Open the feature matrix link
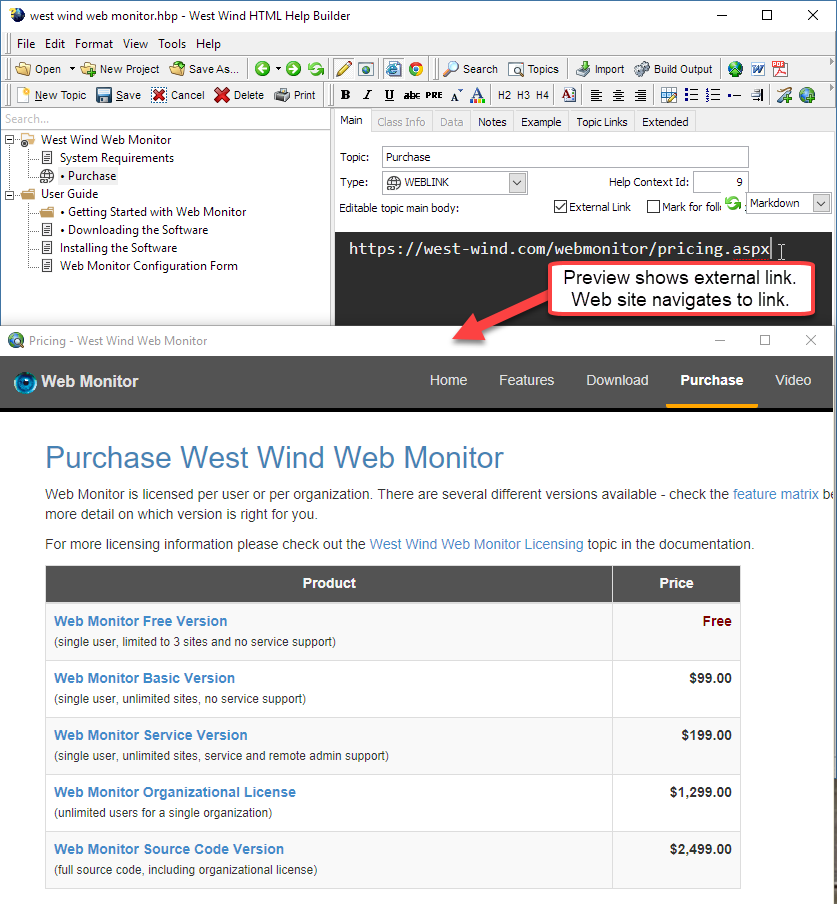 pos(775,494)
